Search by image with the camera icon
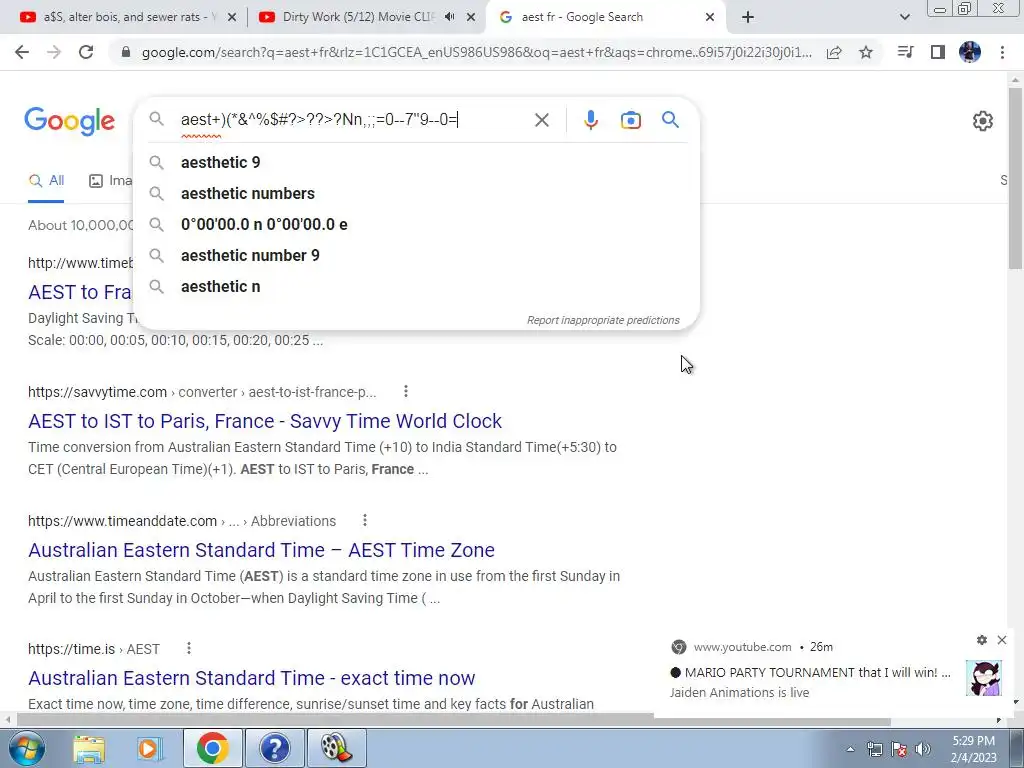1024x768 pixels. (630, 120)
